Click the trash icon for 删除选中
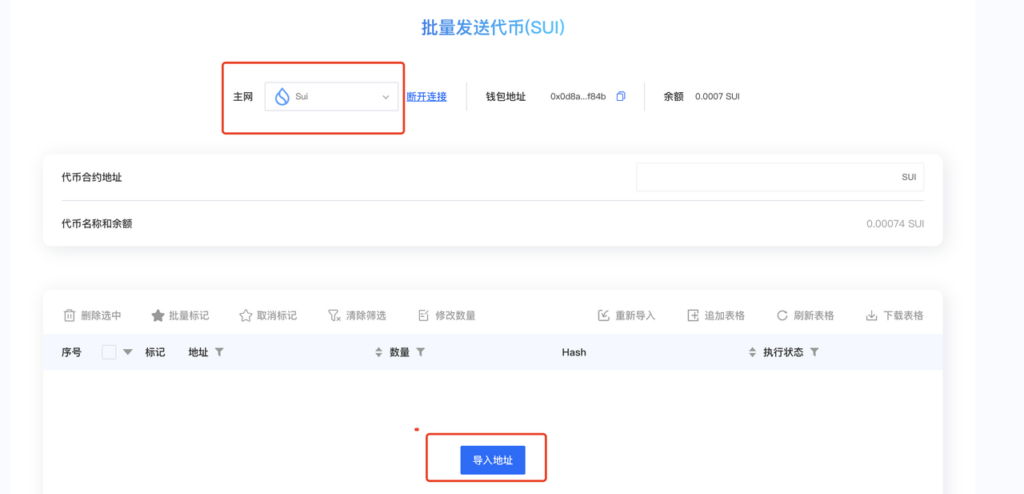1024x494 pixels. point(69,316)
